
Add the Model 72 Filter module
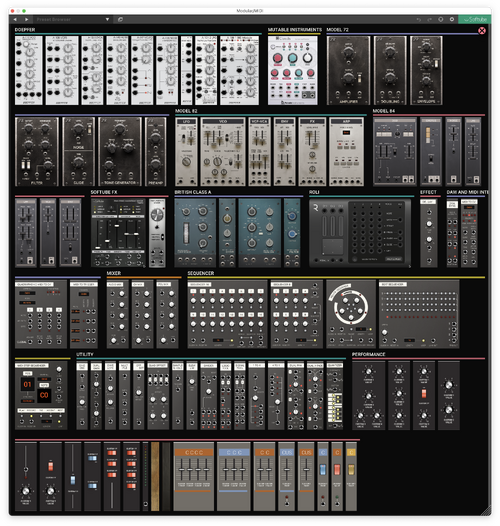click(x=37, y=152)
